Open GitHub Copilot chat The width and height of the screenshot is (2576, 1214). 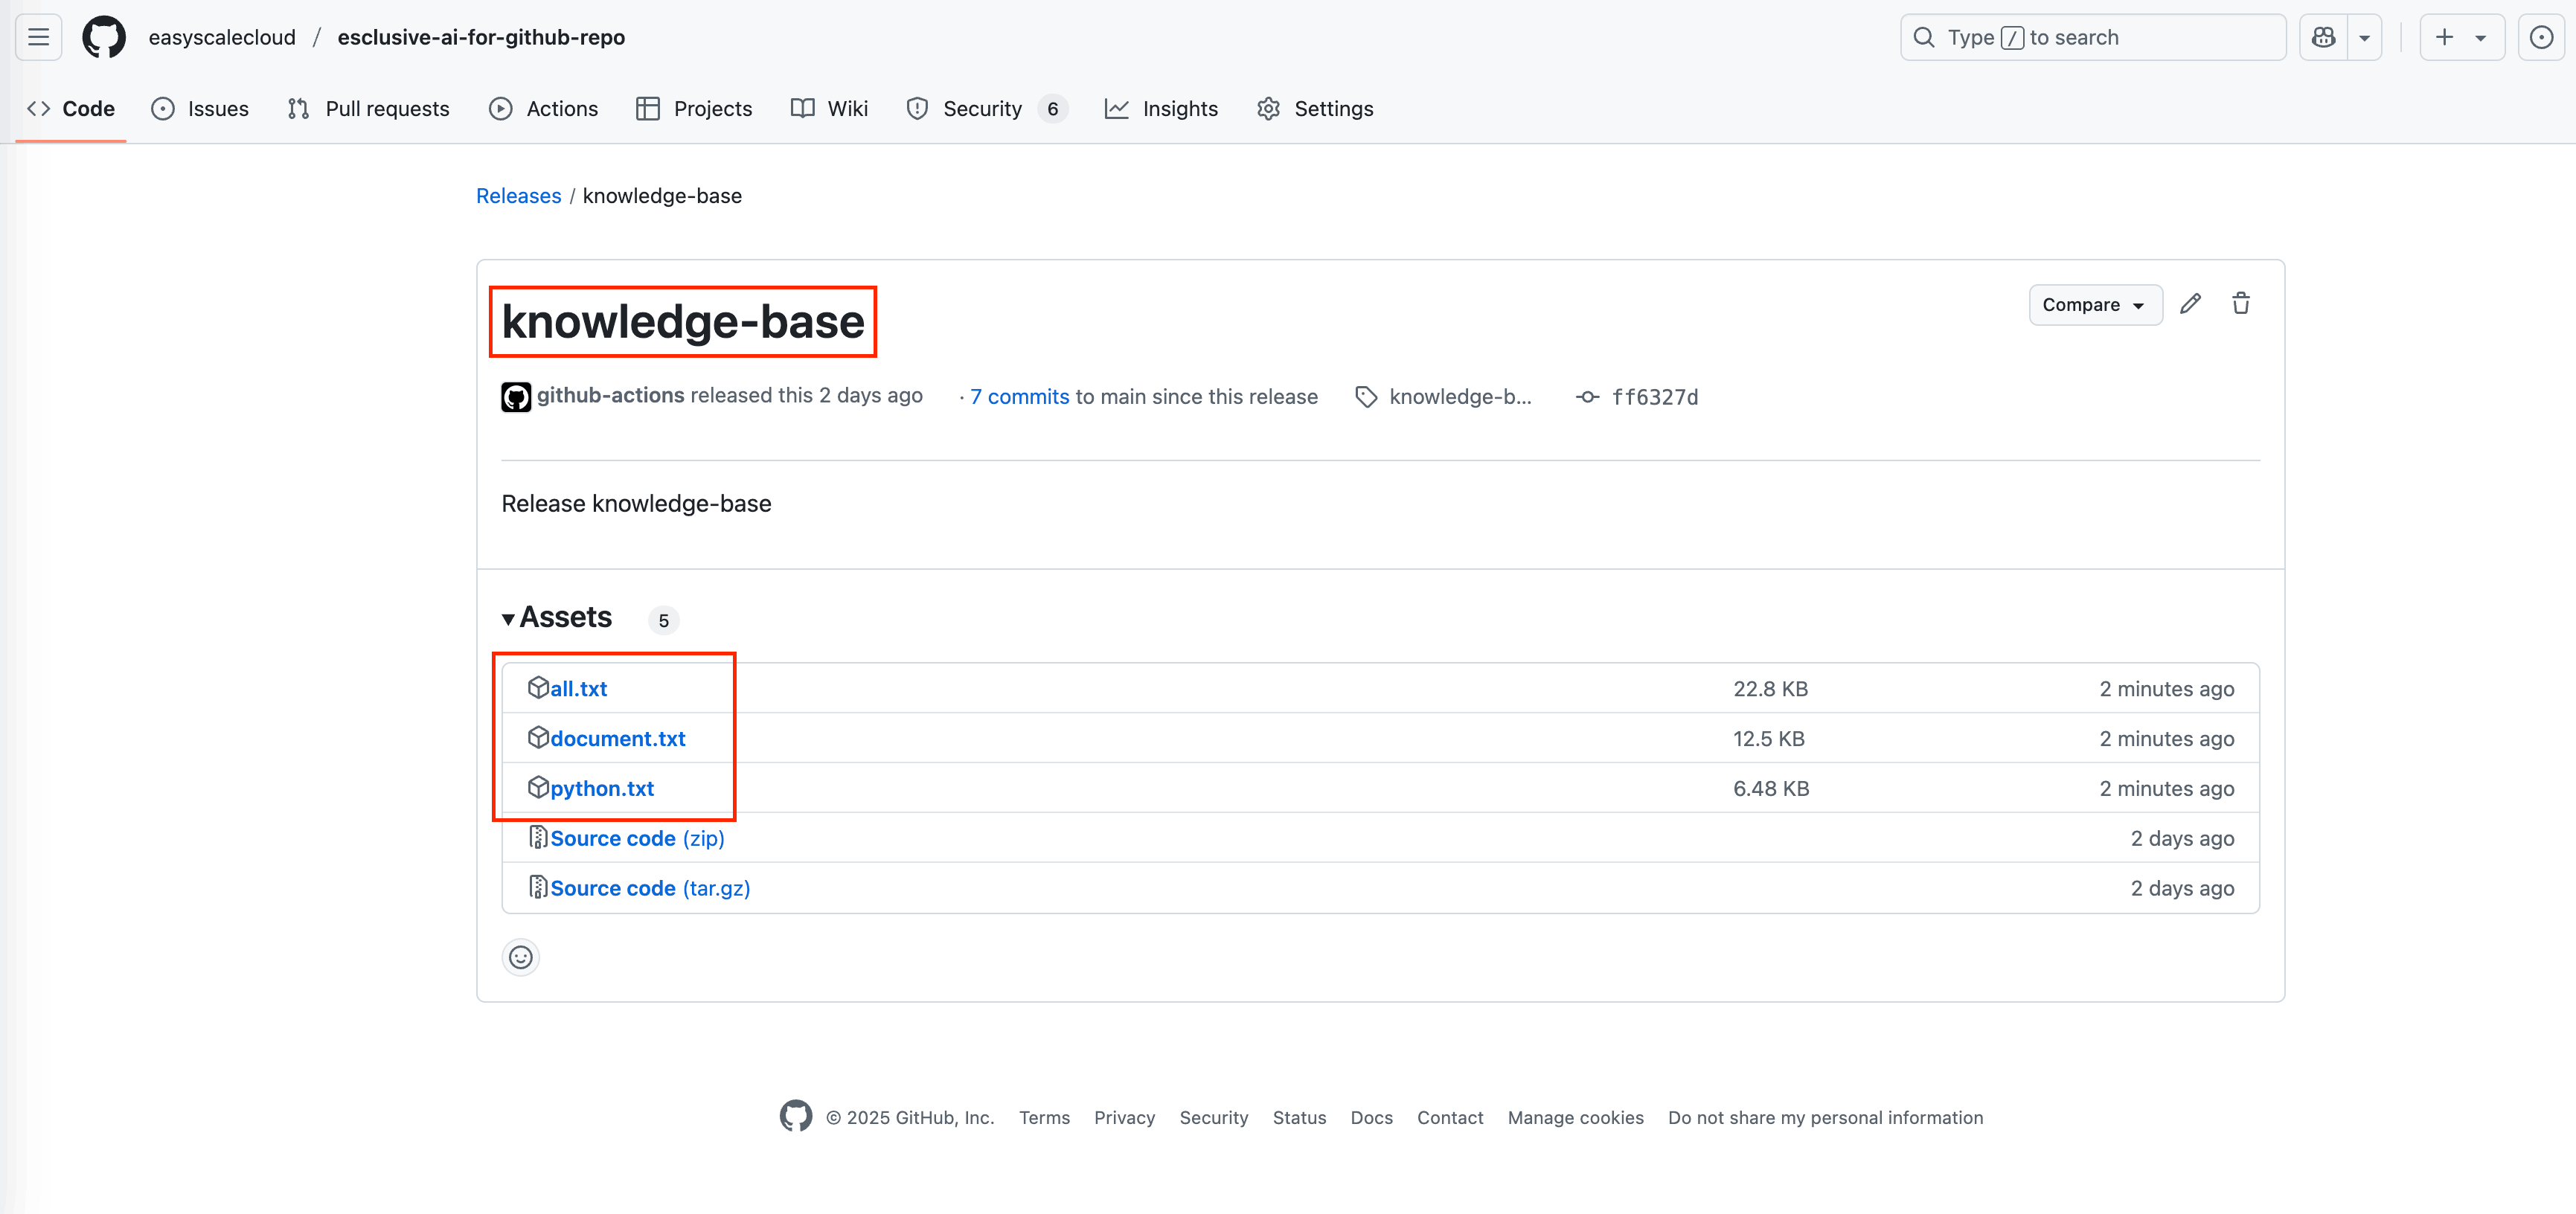2323,36
